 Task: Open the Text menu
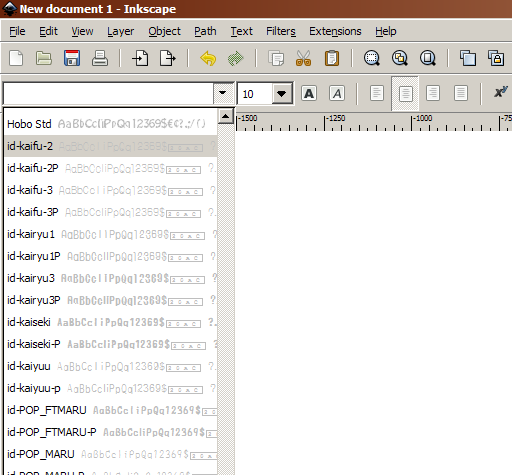pos(242,31)
